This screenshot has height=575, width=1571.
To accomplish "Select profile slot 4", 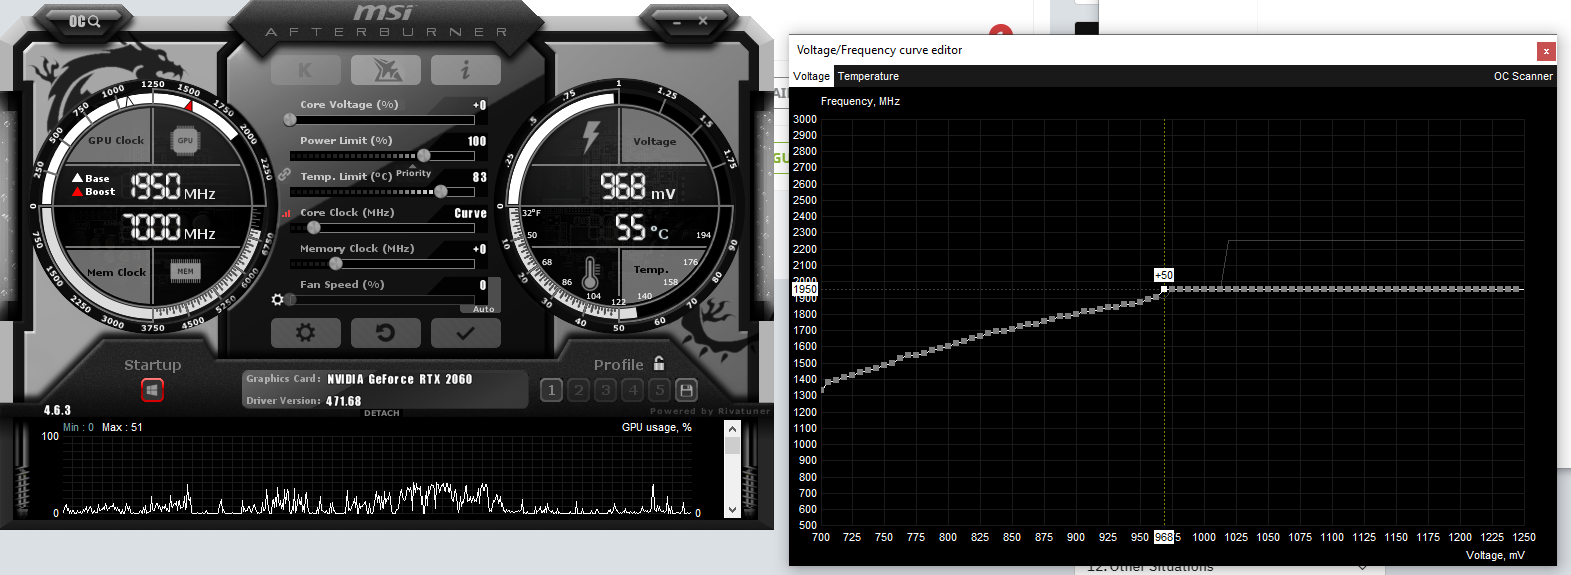I will coord(632,390).
